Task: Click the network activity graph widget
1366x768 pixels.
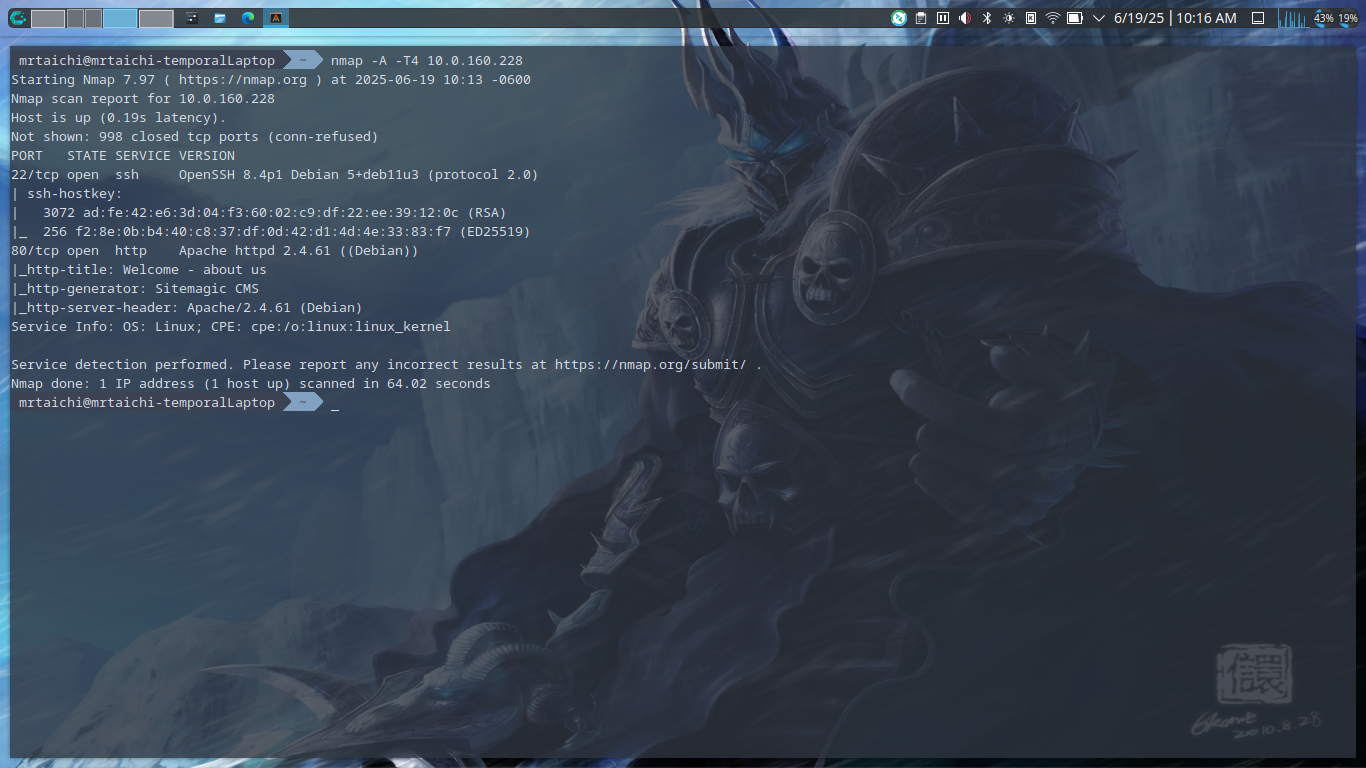Action: (x=1293, y=18)
